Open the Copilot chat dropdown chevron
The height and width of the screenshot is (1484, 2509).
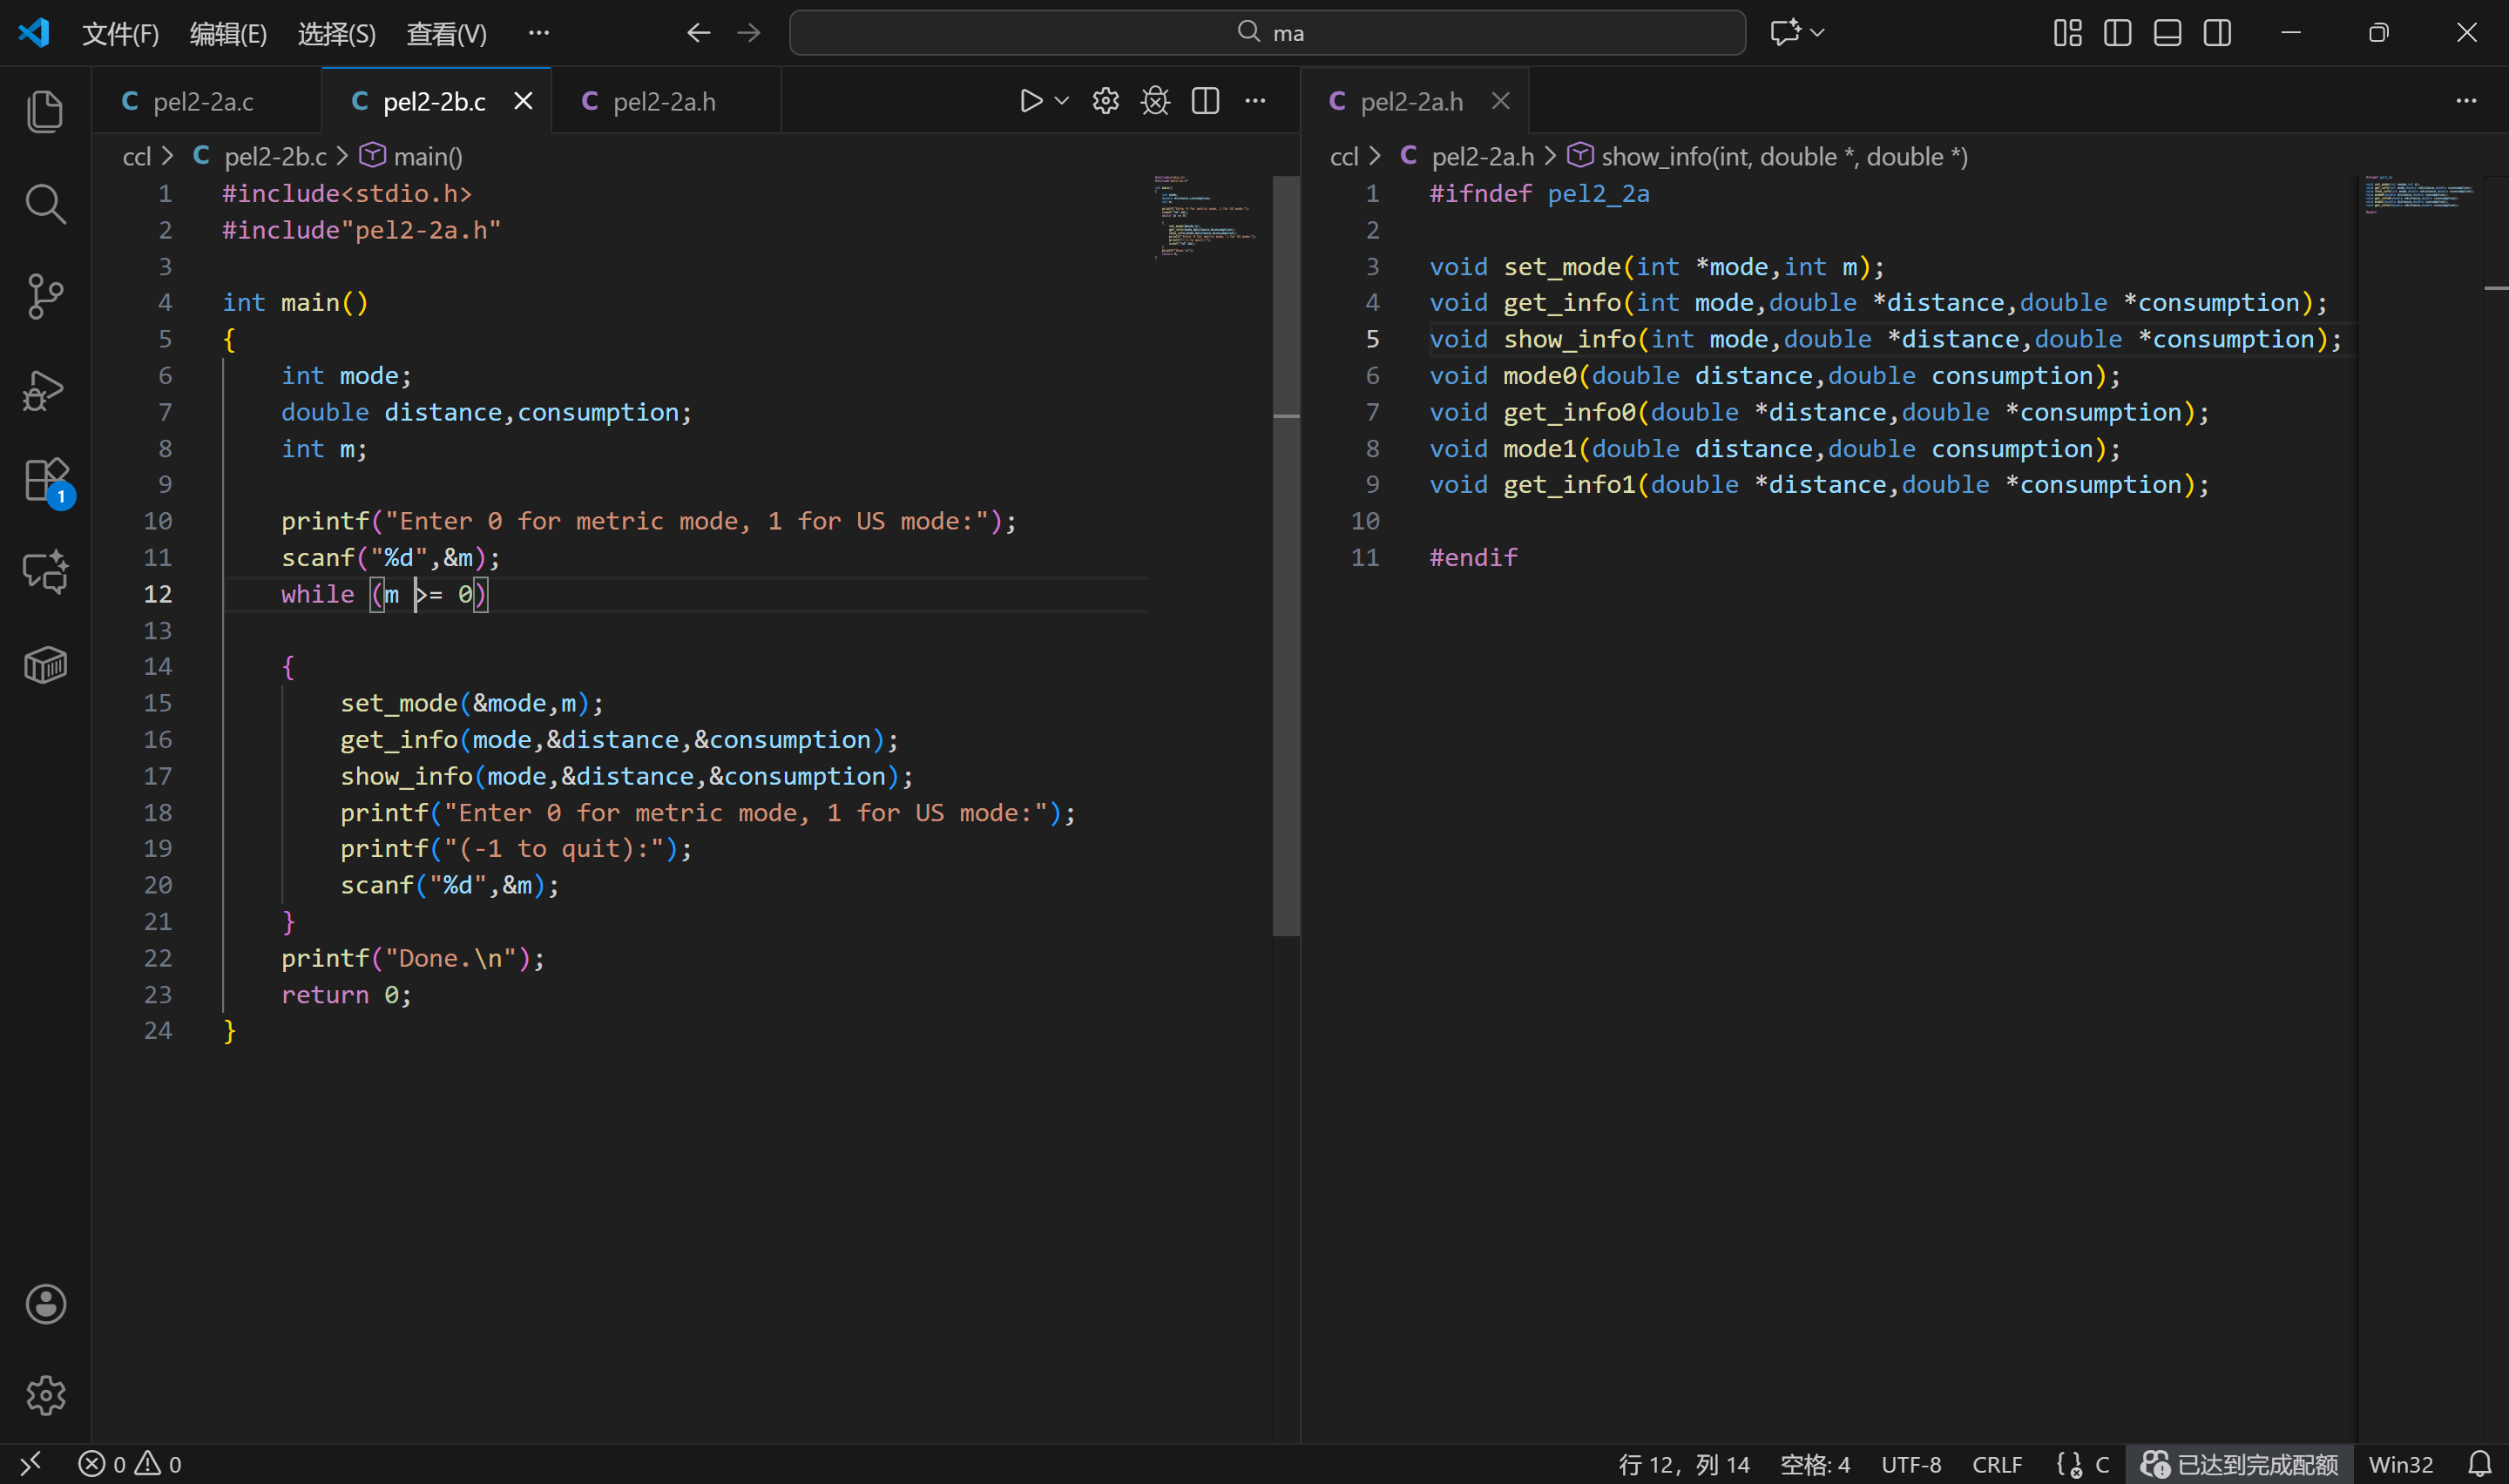pyautogui.click(x=1818, y=33)
